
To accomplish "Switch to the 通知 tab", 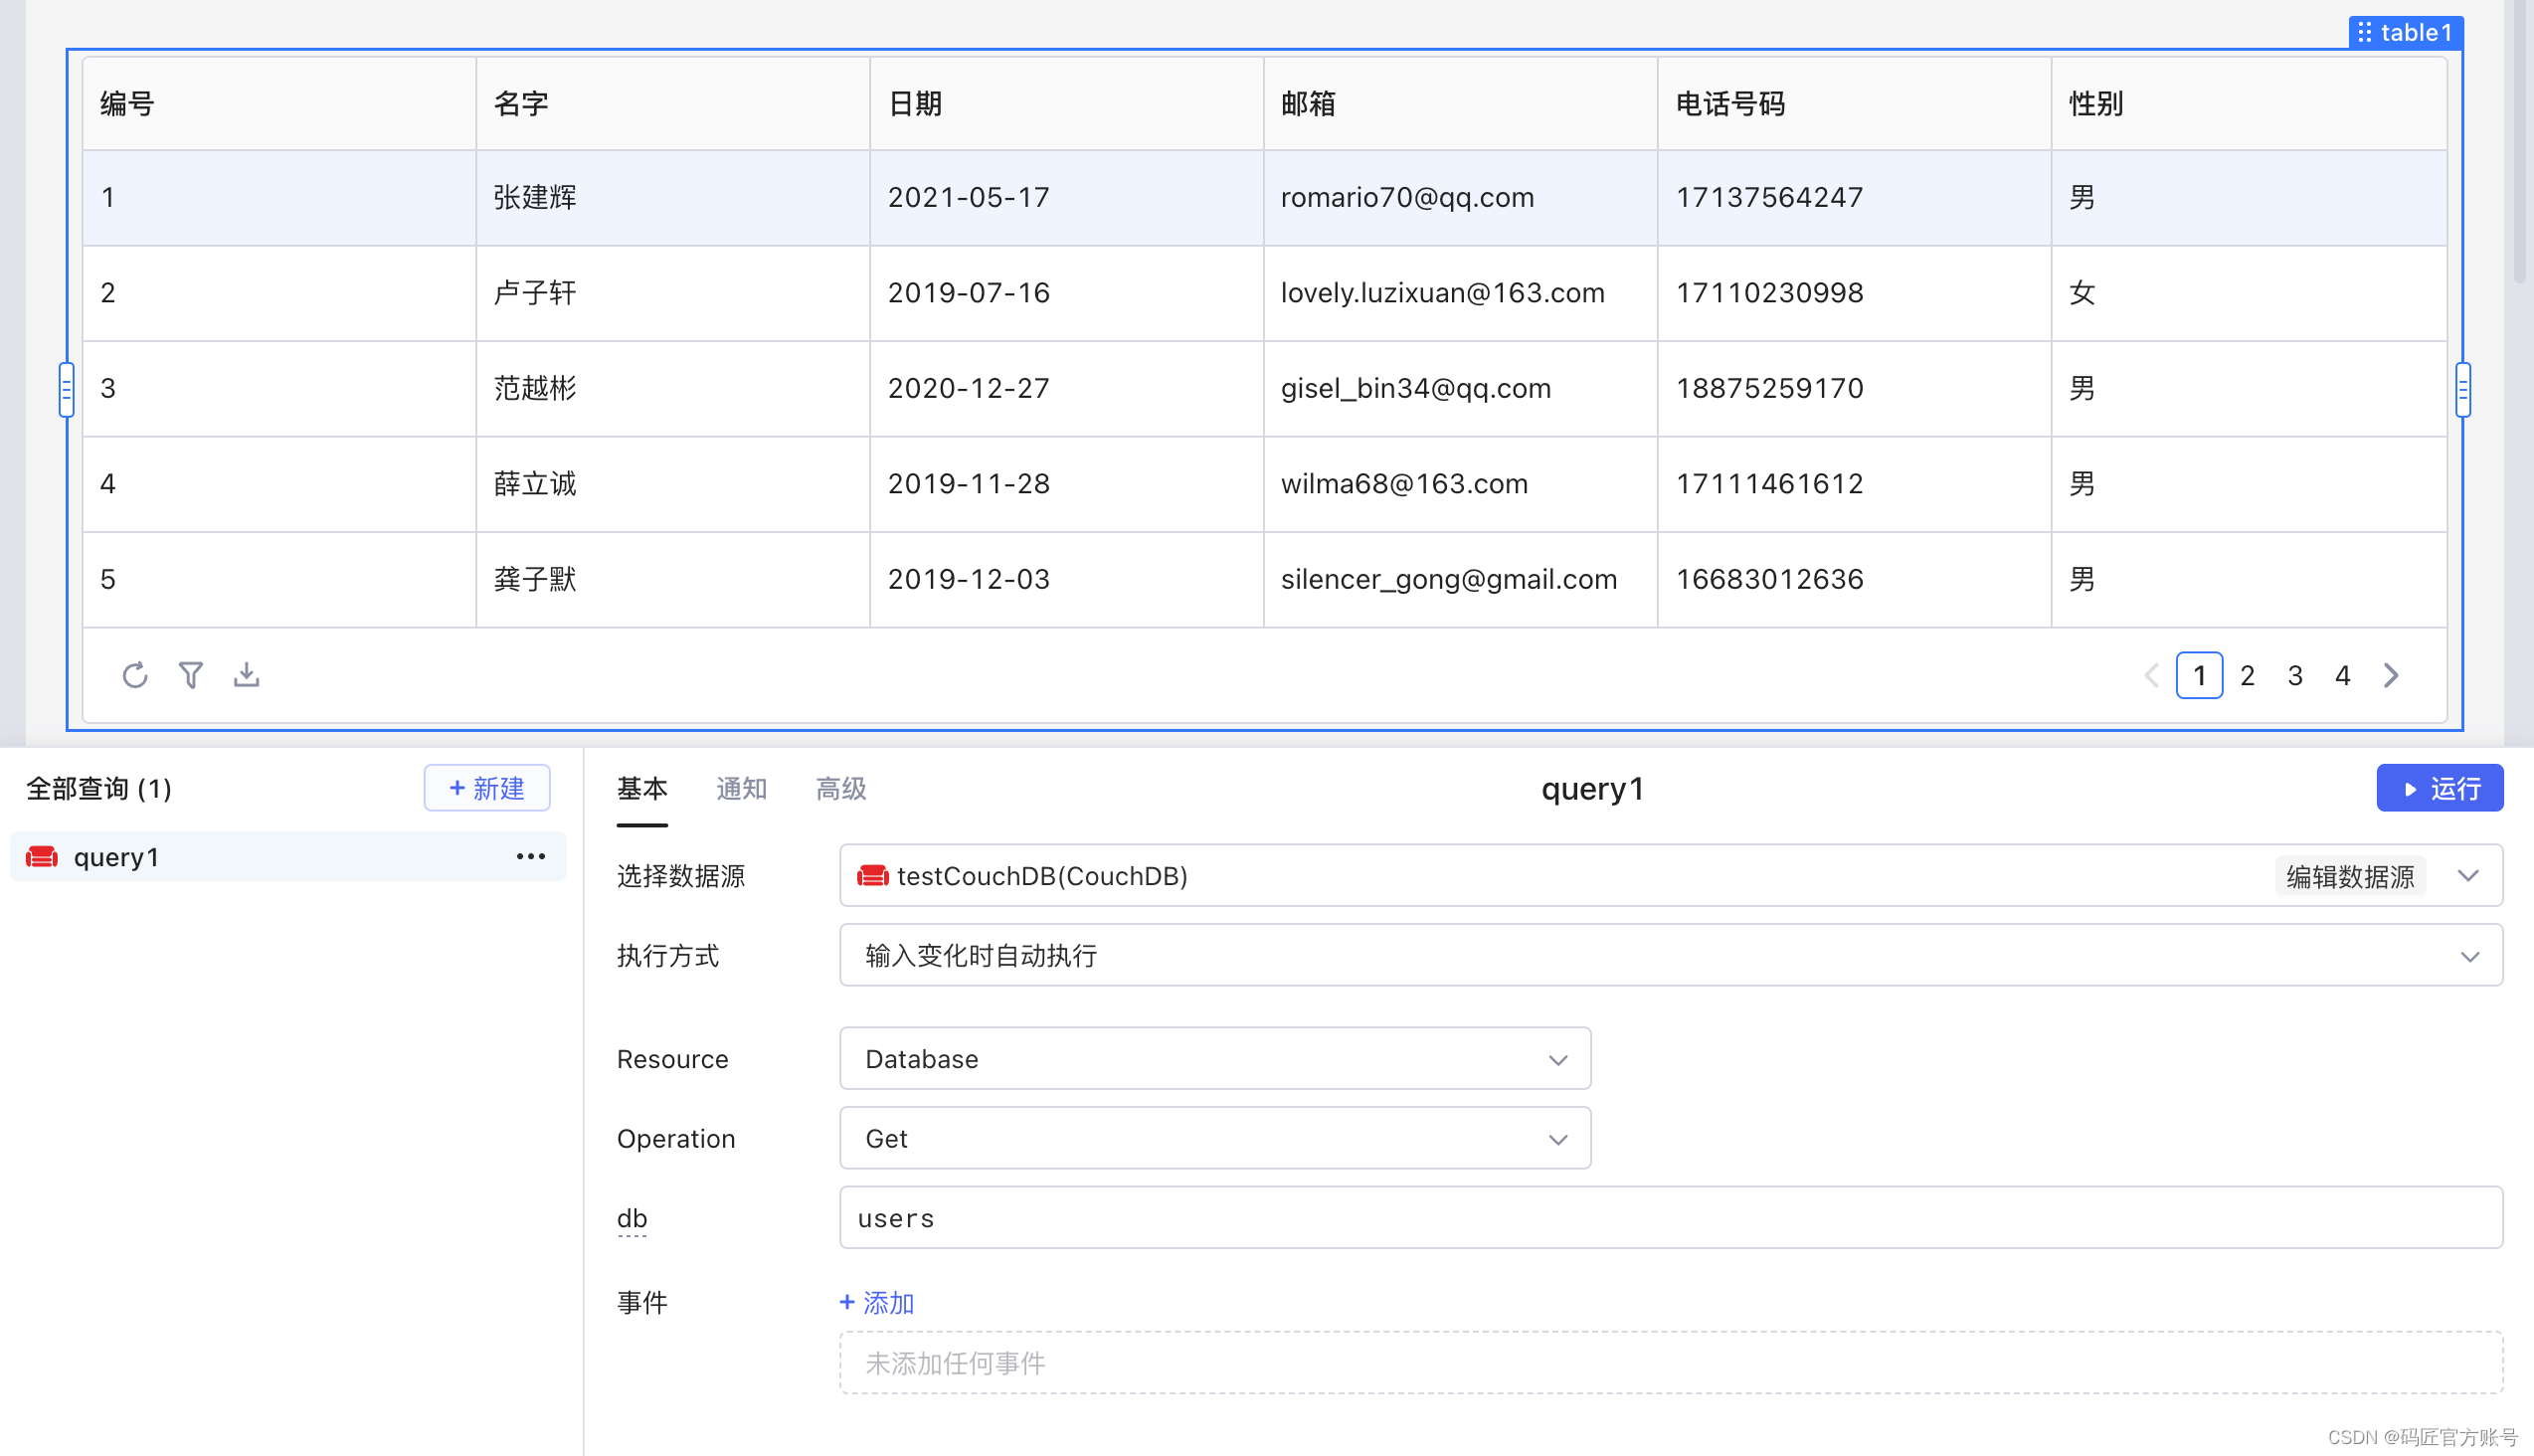I will tap(741, 789).
